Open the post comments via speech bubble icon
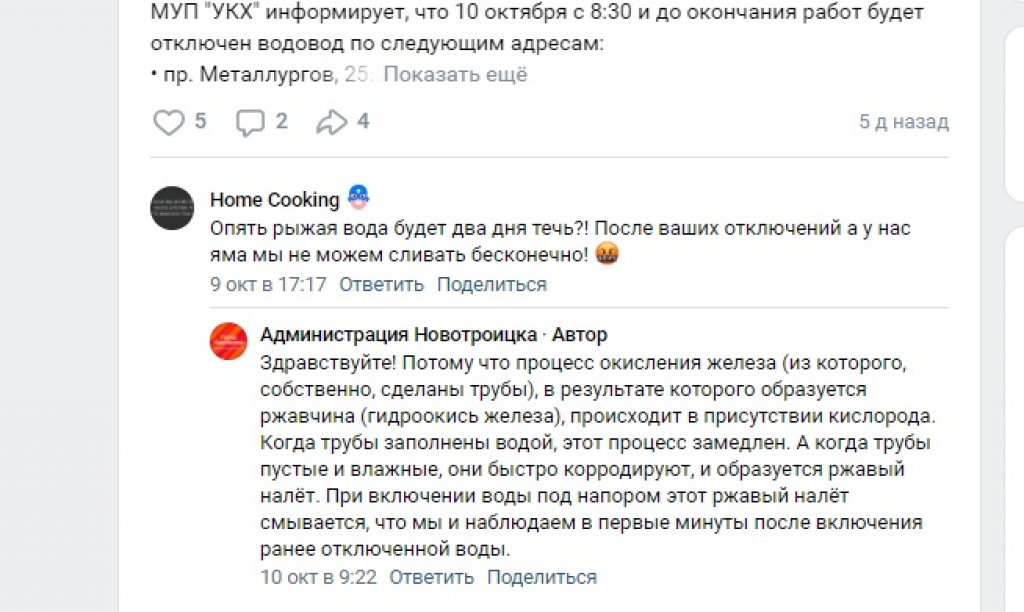Viewport: 1024px width, 612px height. coord(249,122)
